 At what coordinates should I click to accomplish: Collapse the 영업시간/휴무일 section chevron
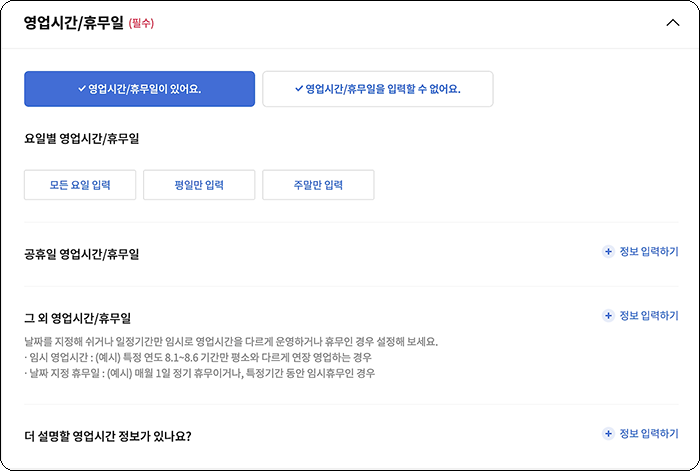[x=673, y=23]
